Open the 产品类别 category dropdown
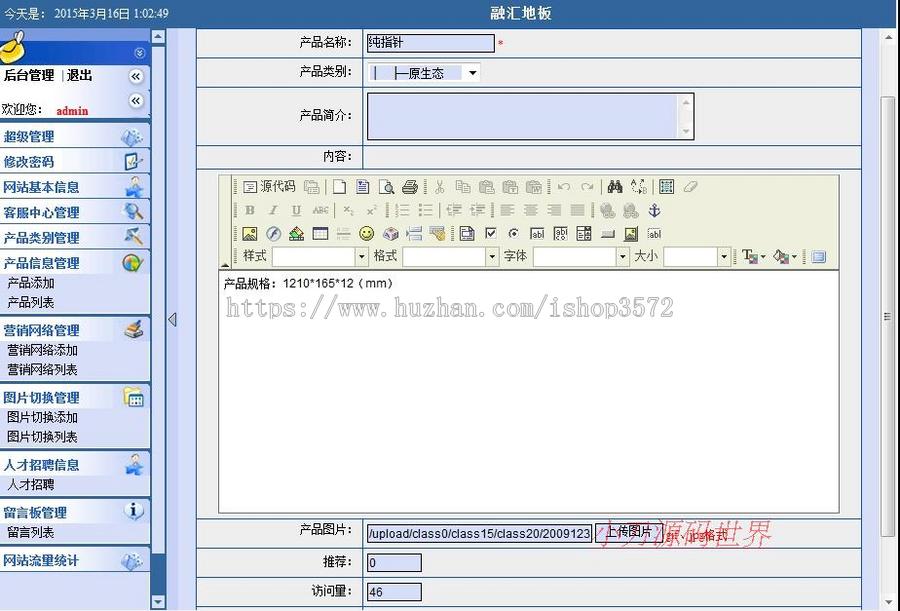Image resolution: width=900 pixels, height=611 pixels. click(x=423, y=73)
